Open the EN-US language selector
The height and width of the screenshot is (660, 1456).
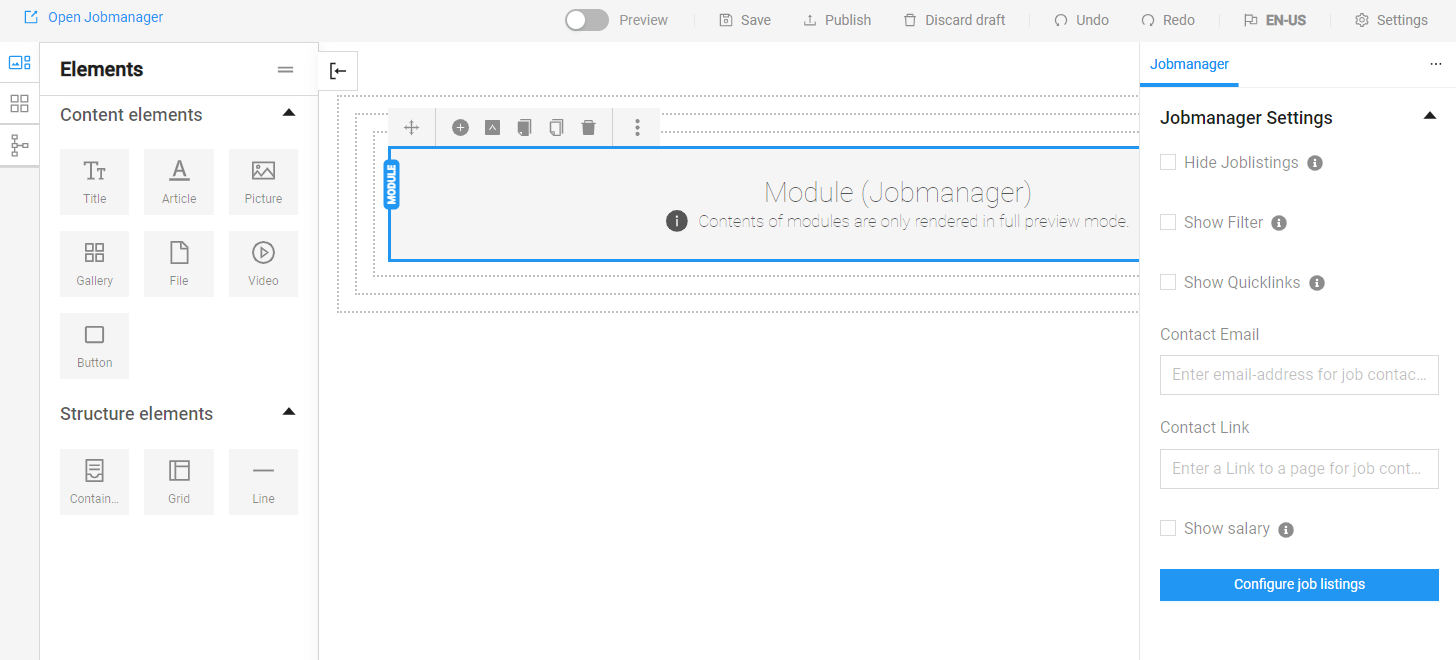[x=1275, y=20]
